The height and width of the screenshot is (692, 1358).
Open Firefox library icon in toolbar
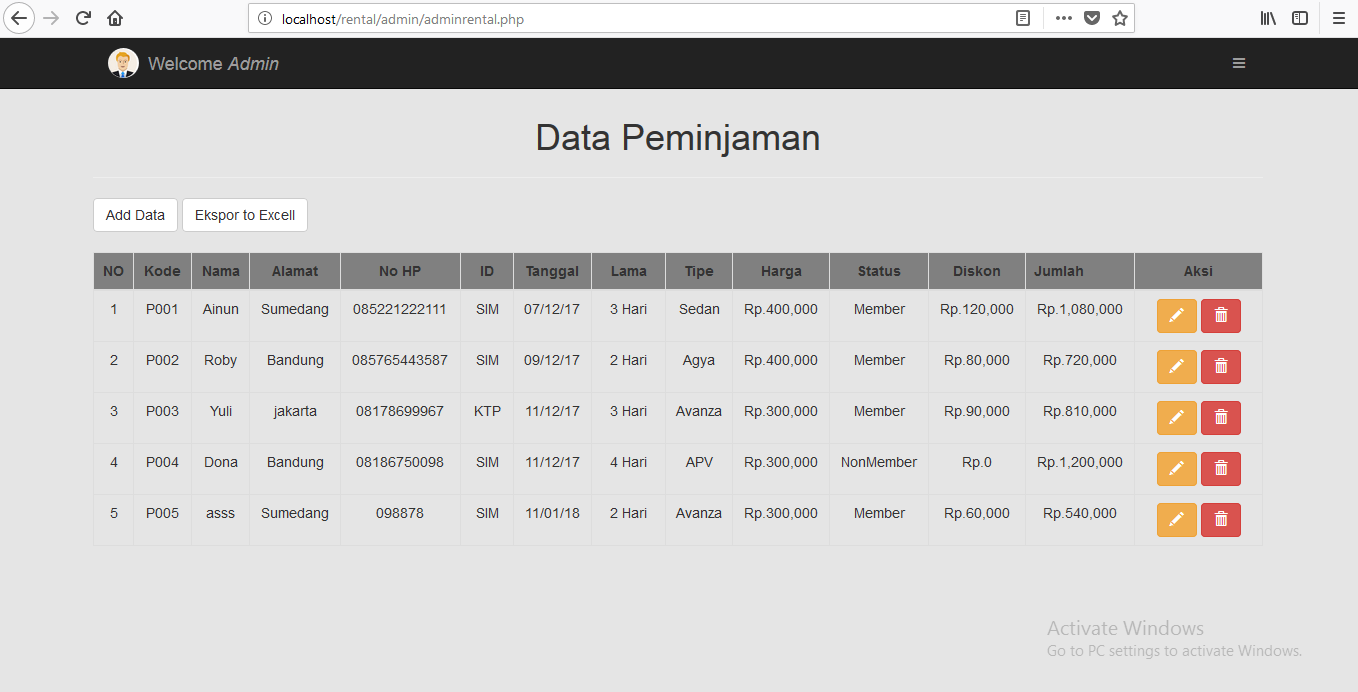(x=1268, y=18)
